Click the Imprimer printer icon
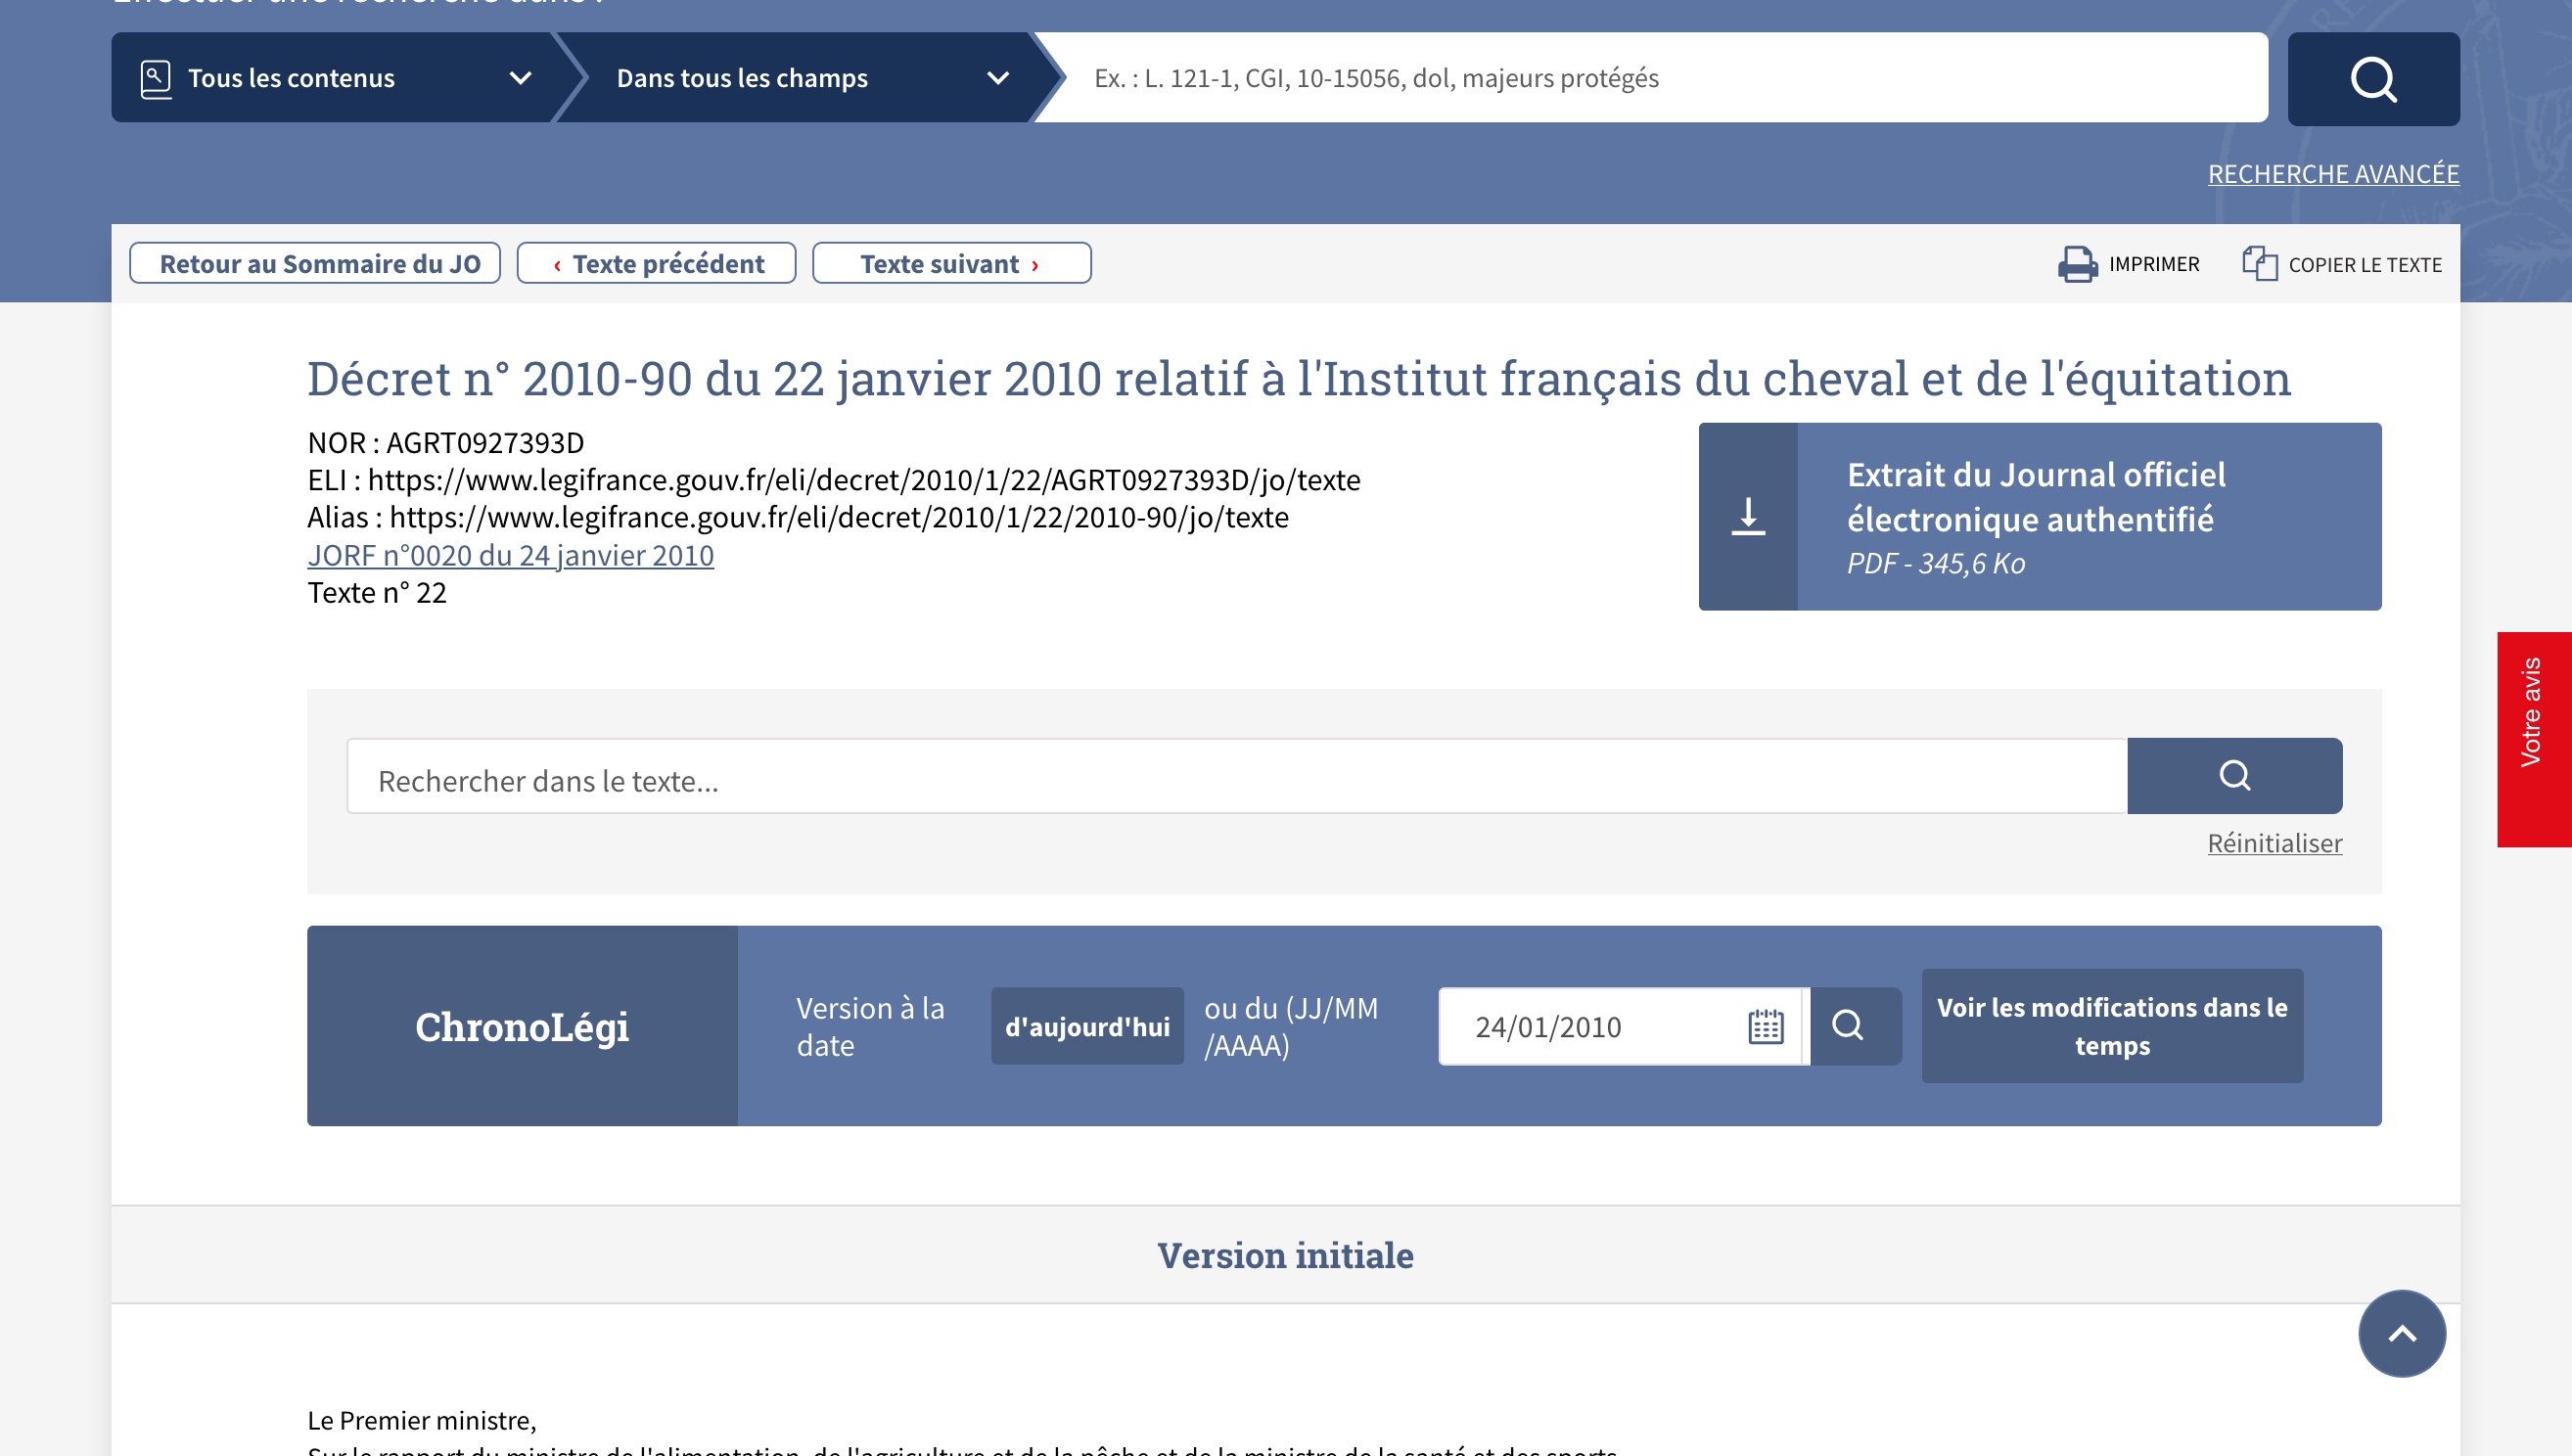The image size is (2572, 1456). tap(2077, 264)
